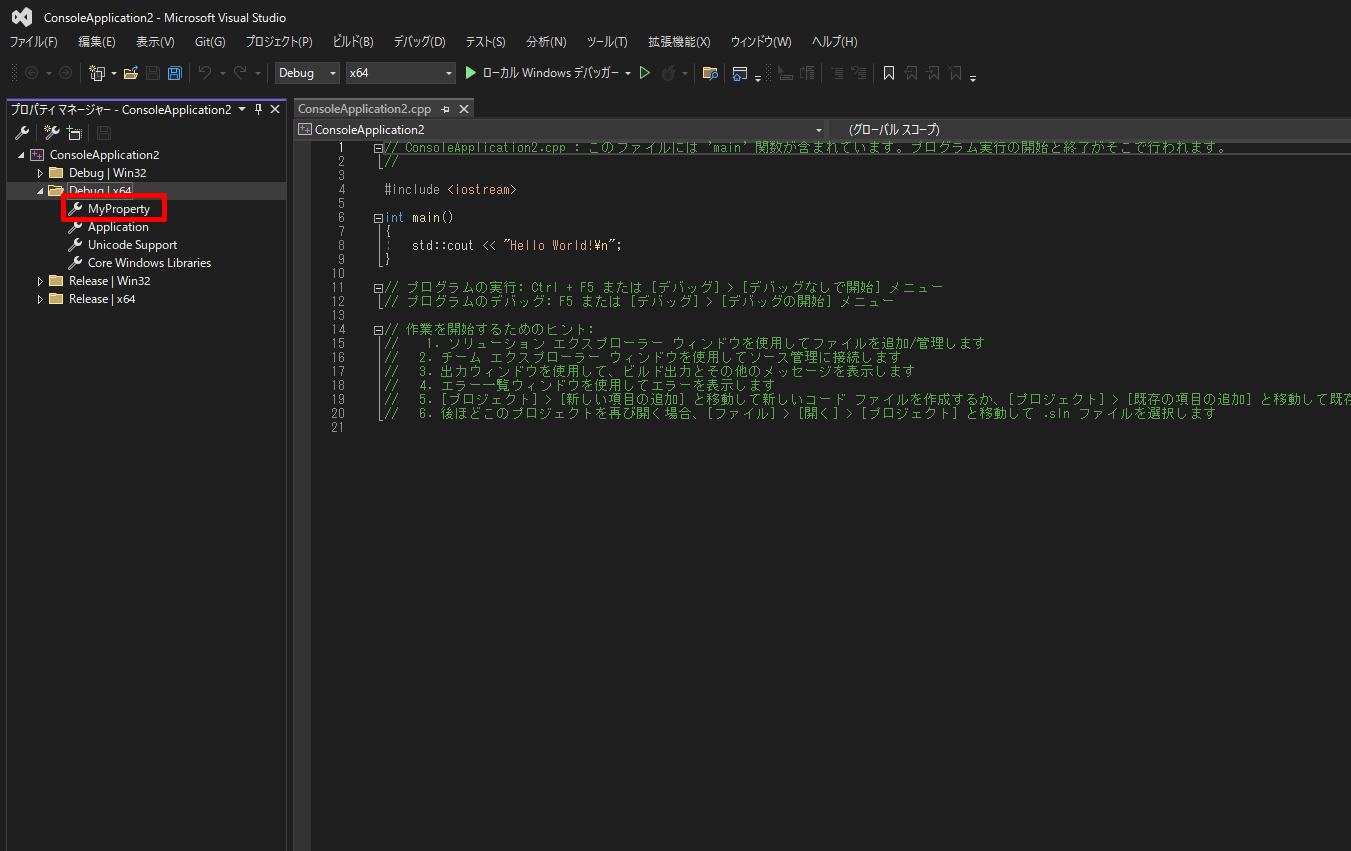Open New Project dropdown arrow
Viewport: 1351px width, 851px height.
(113, 73)
